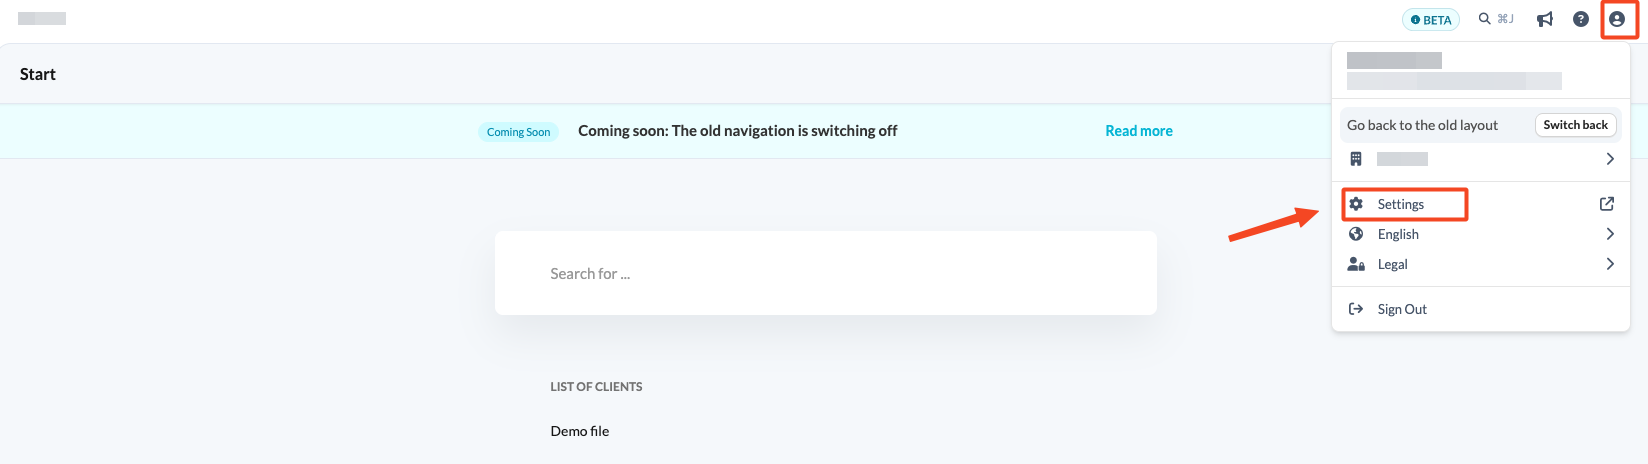Screen dimensions: 1648x464
Task: Click the BETA badge
Action: click(1431, 20)
